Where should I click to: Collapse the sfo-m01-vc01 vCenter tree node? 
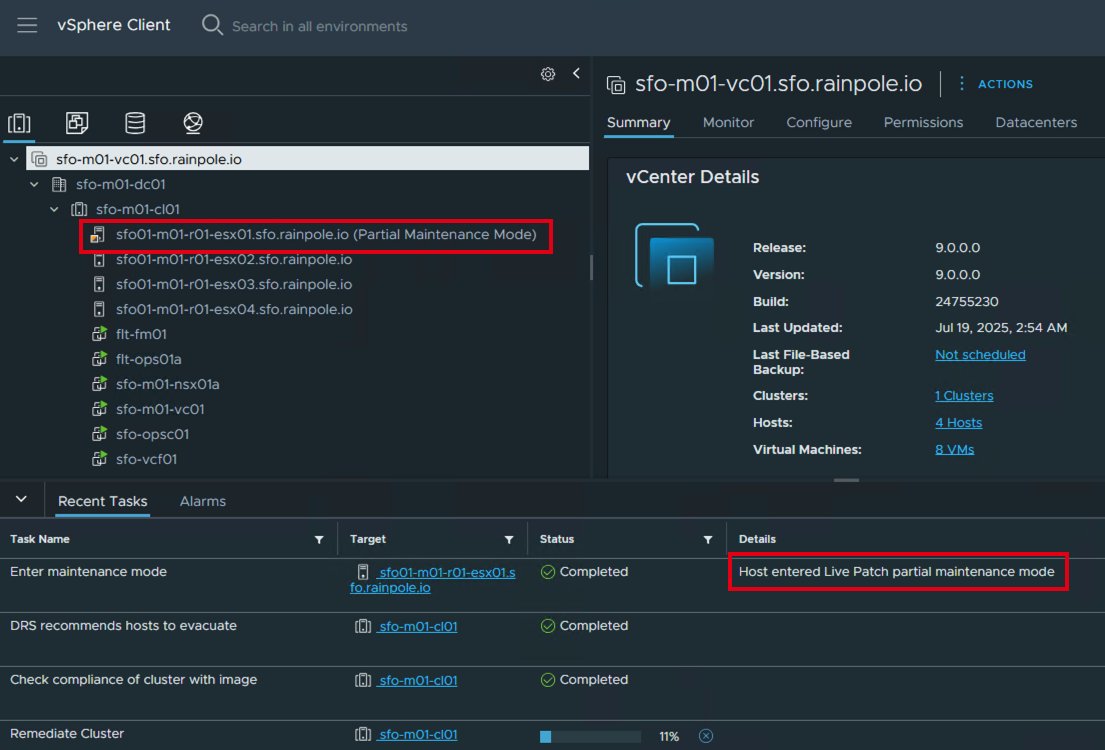[14, 159]
